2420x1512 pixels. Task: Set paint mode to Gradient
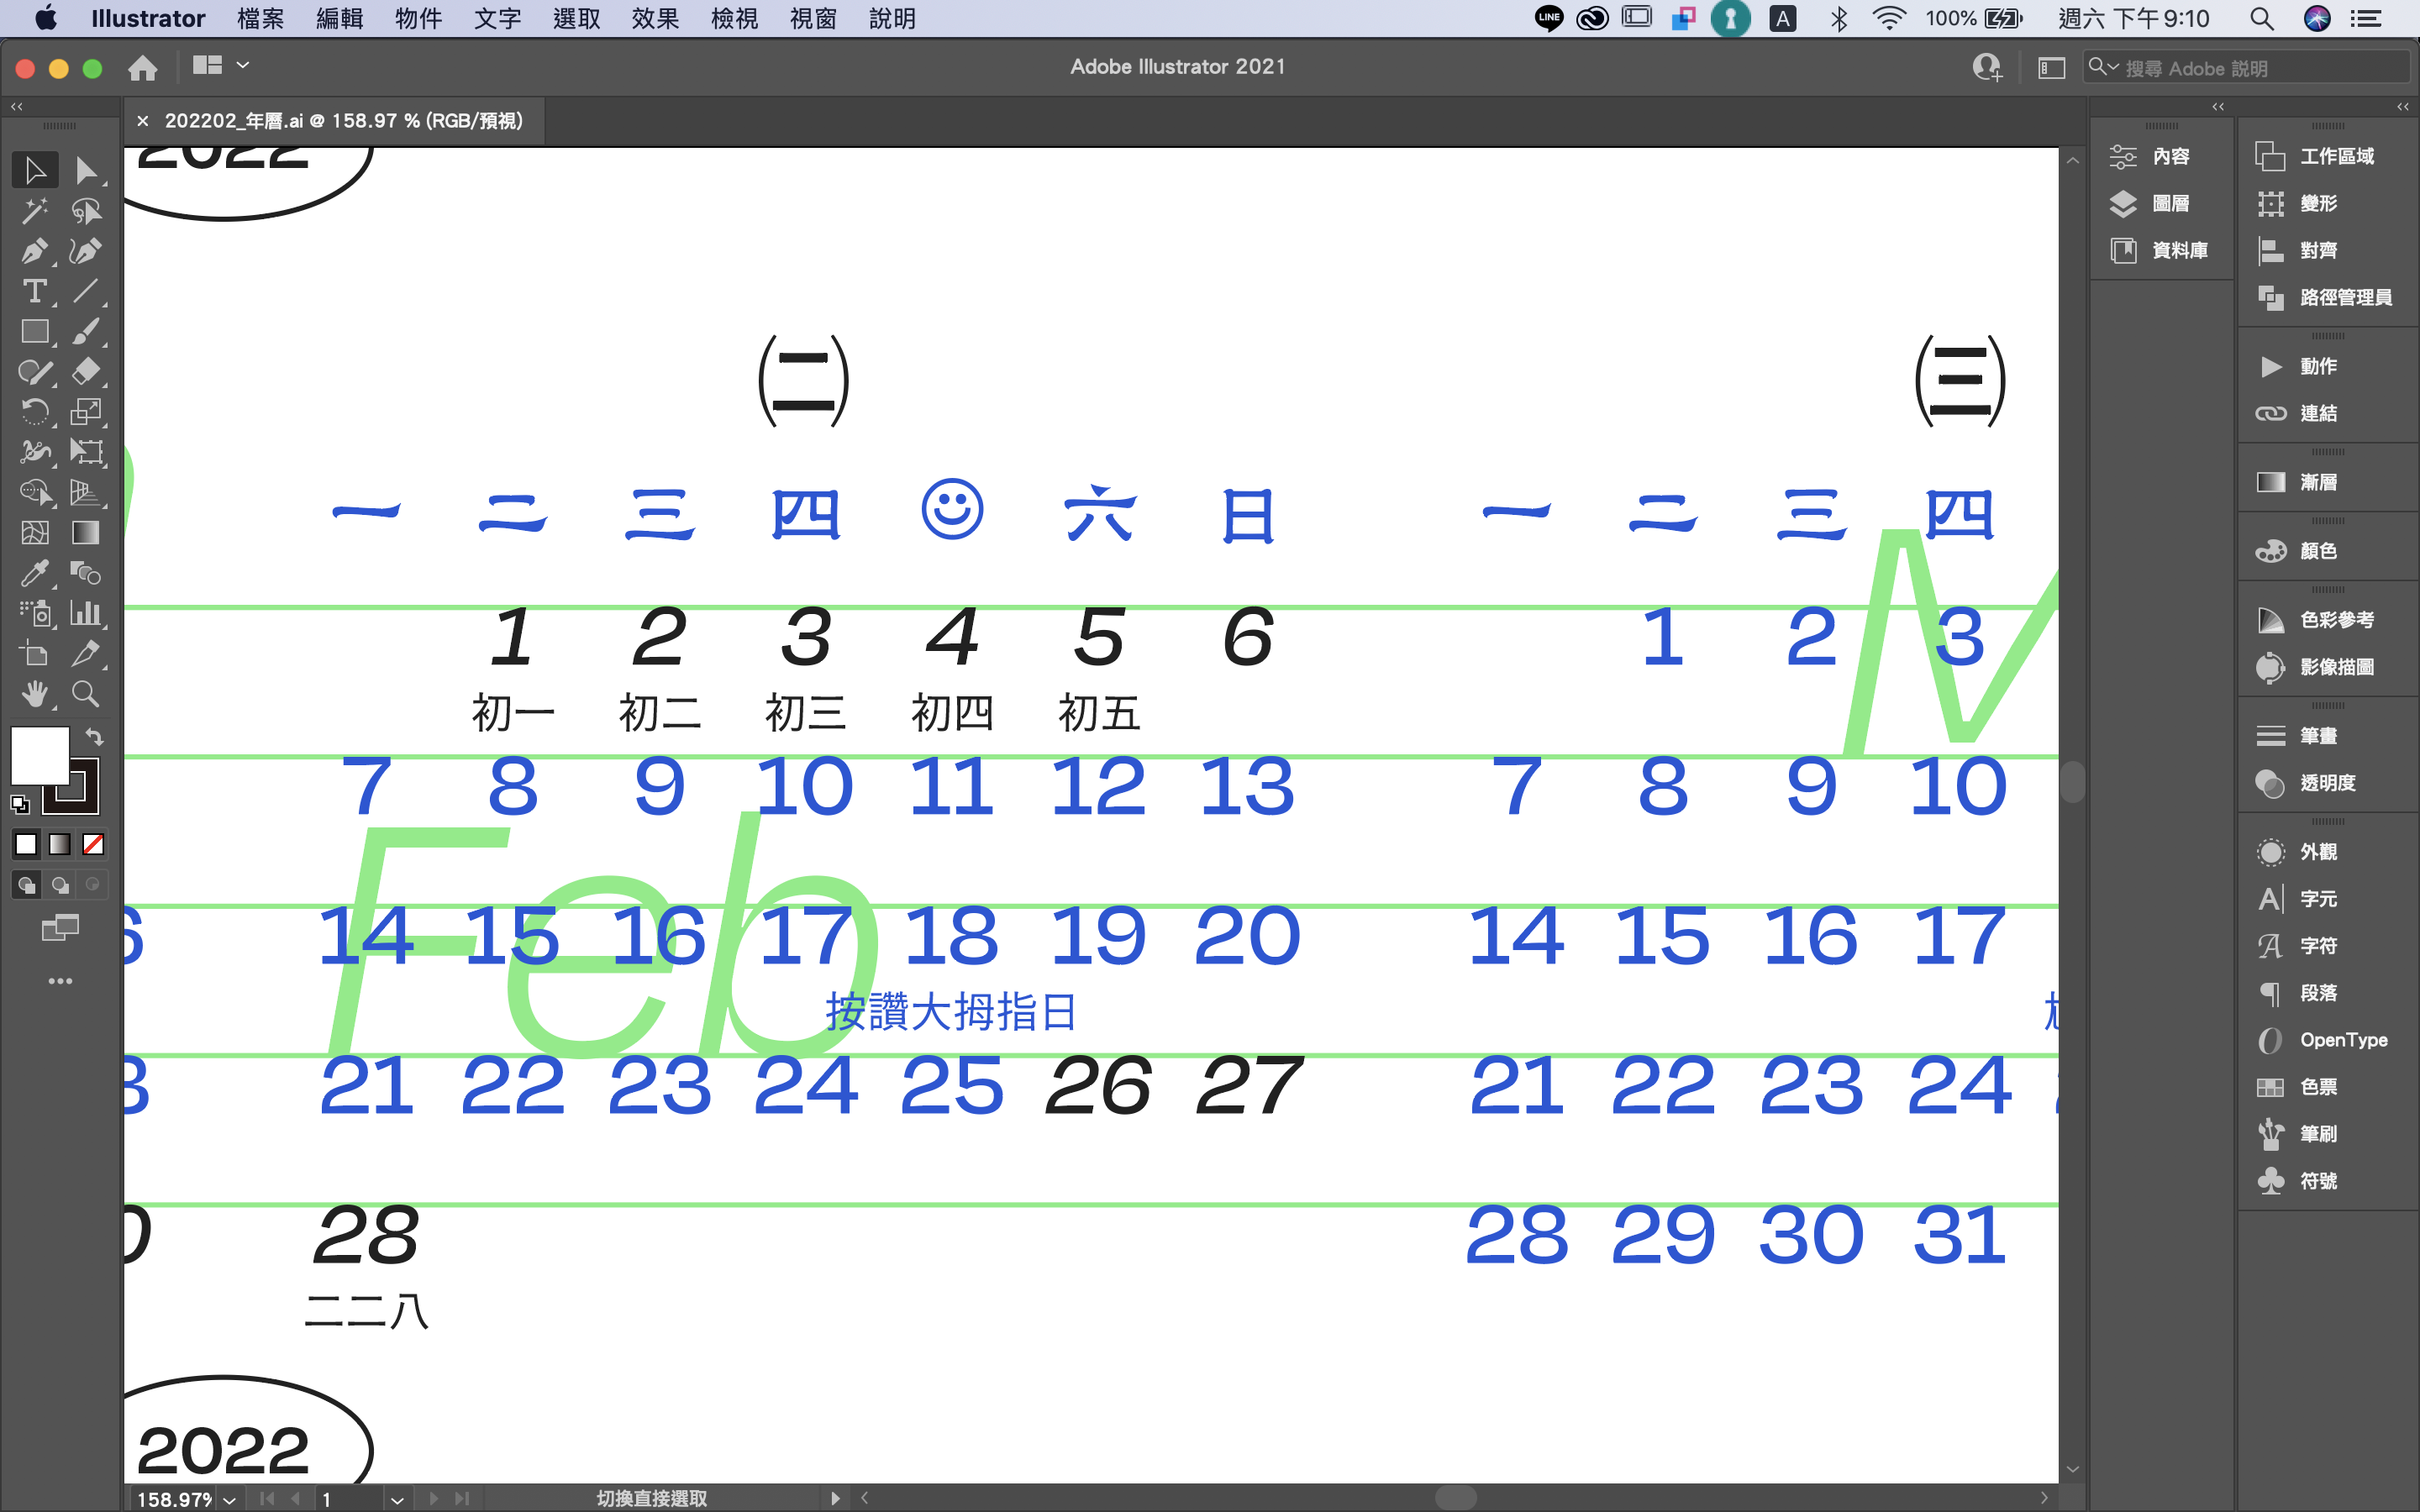pyautogui.click(x=60, y=845)
